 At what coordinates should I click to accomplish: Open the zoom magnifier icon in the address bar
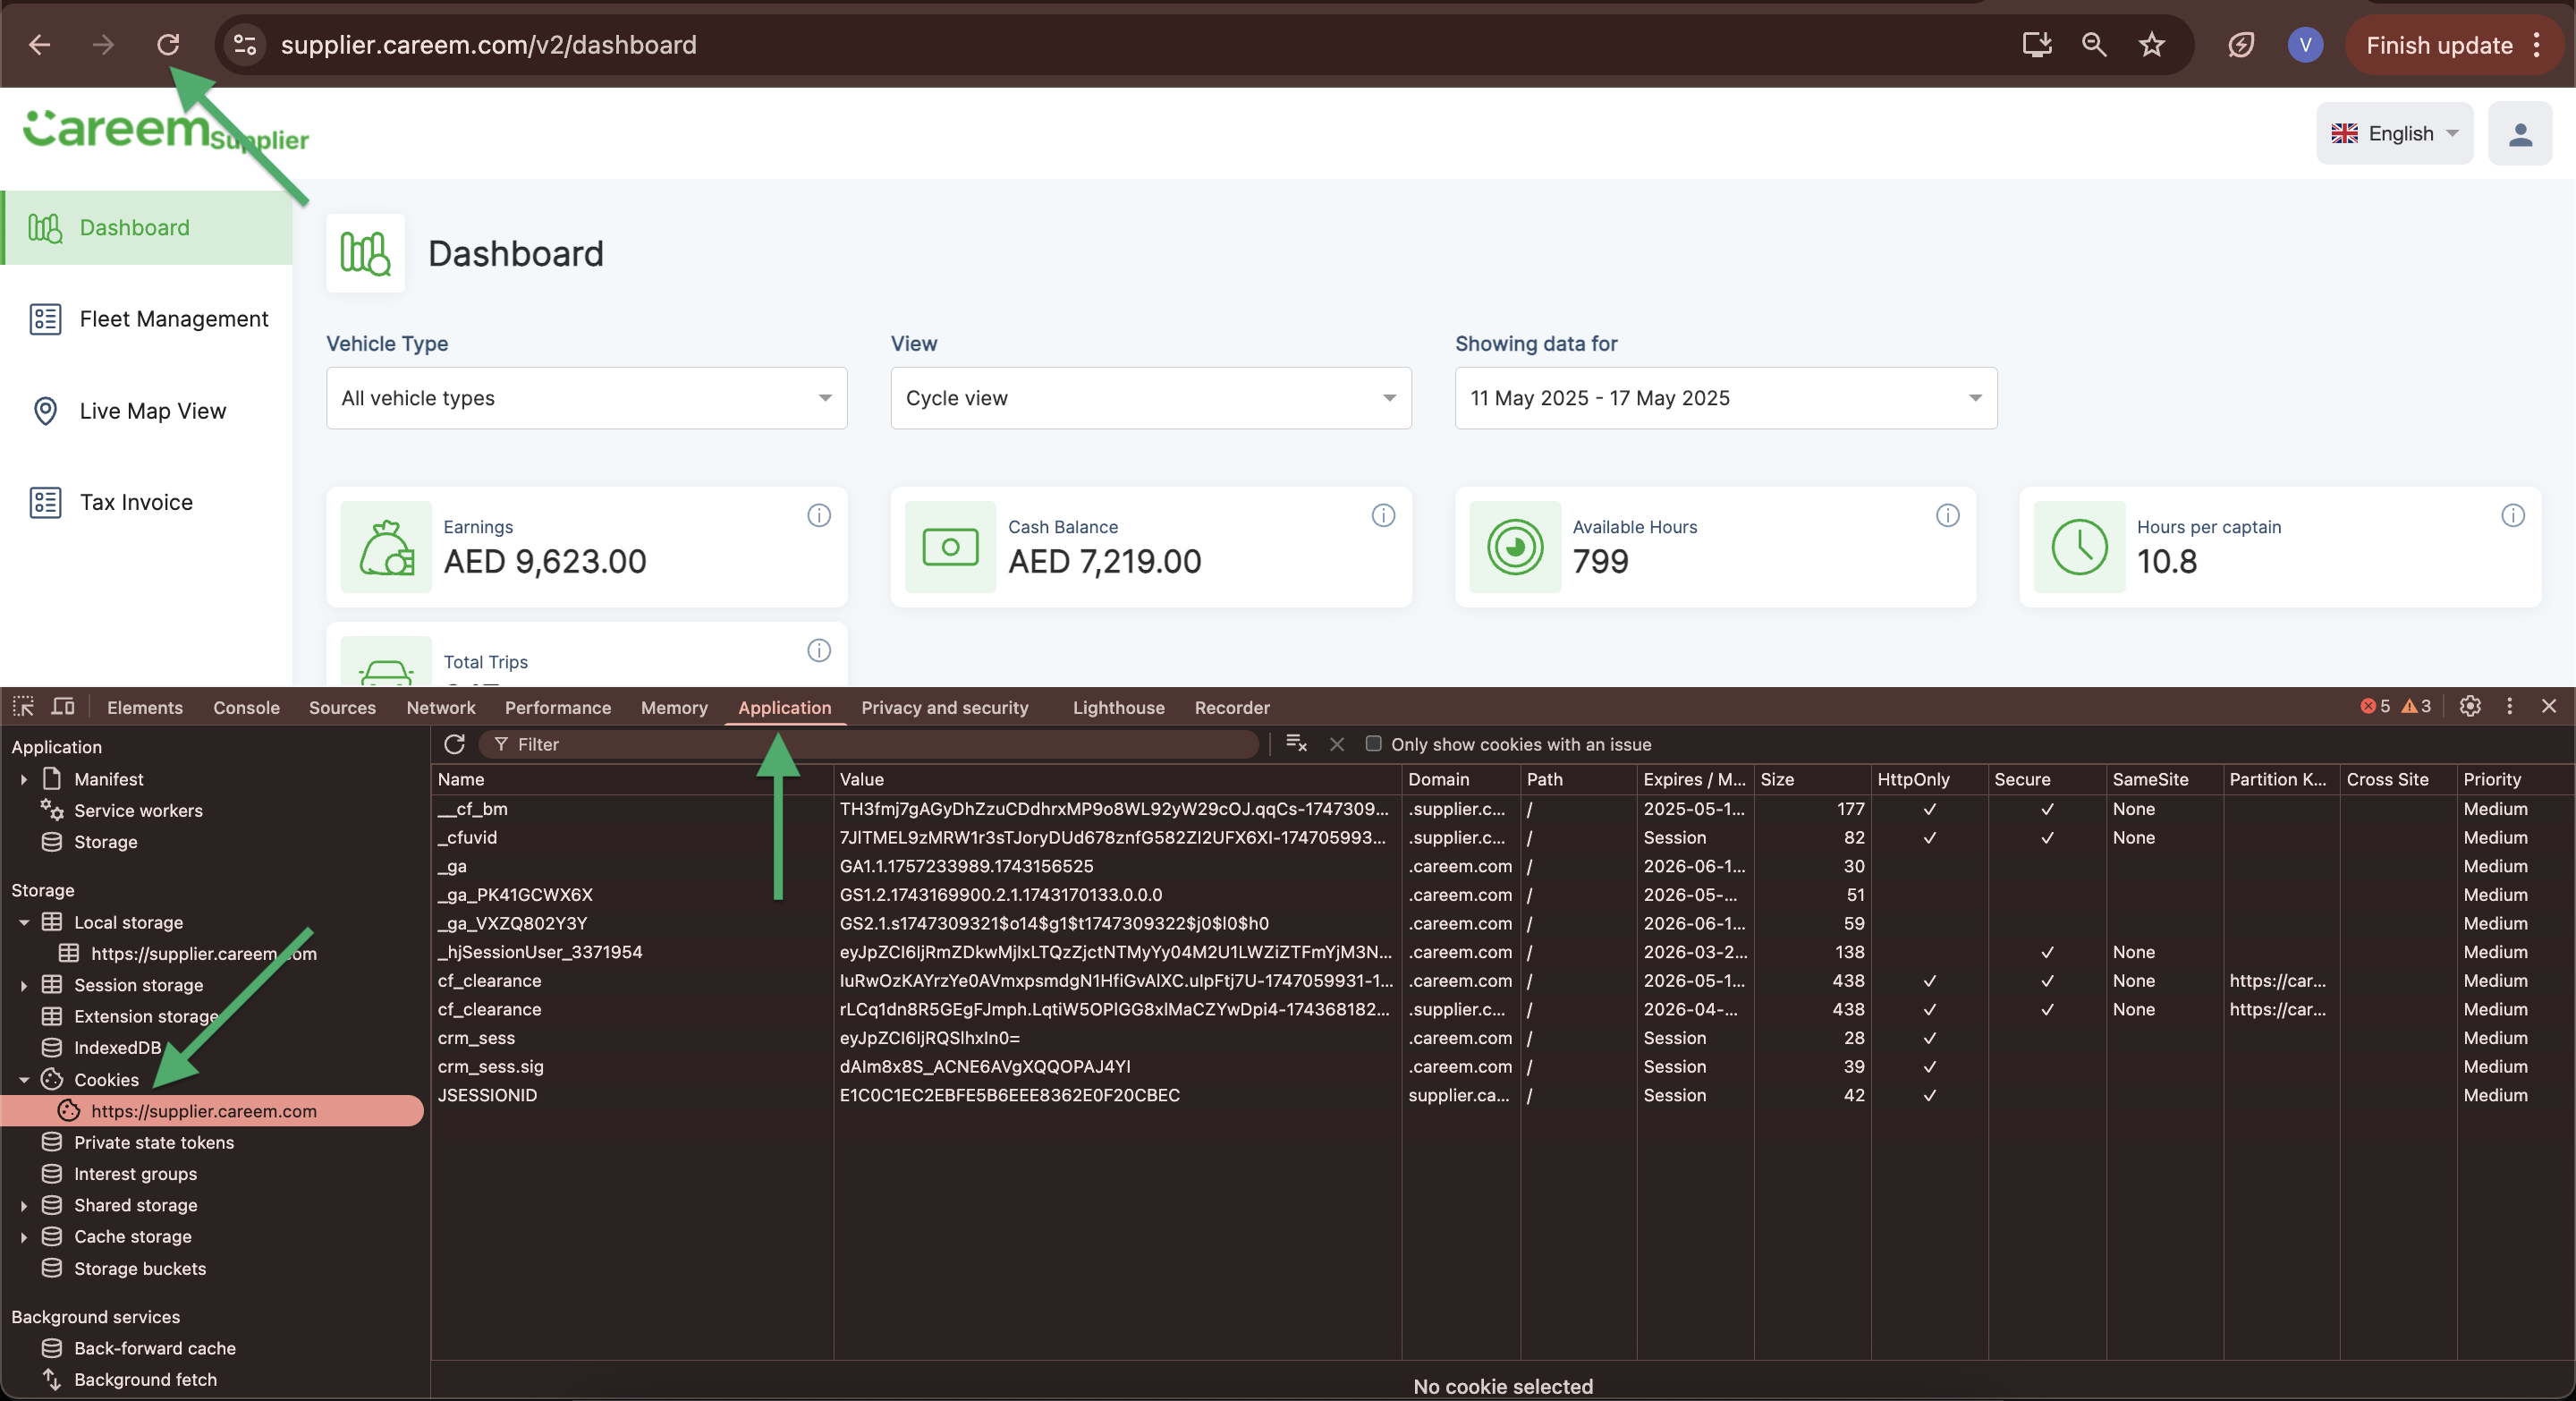[2094, 44]
